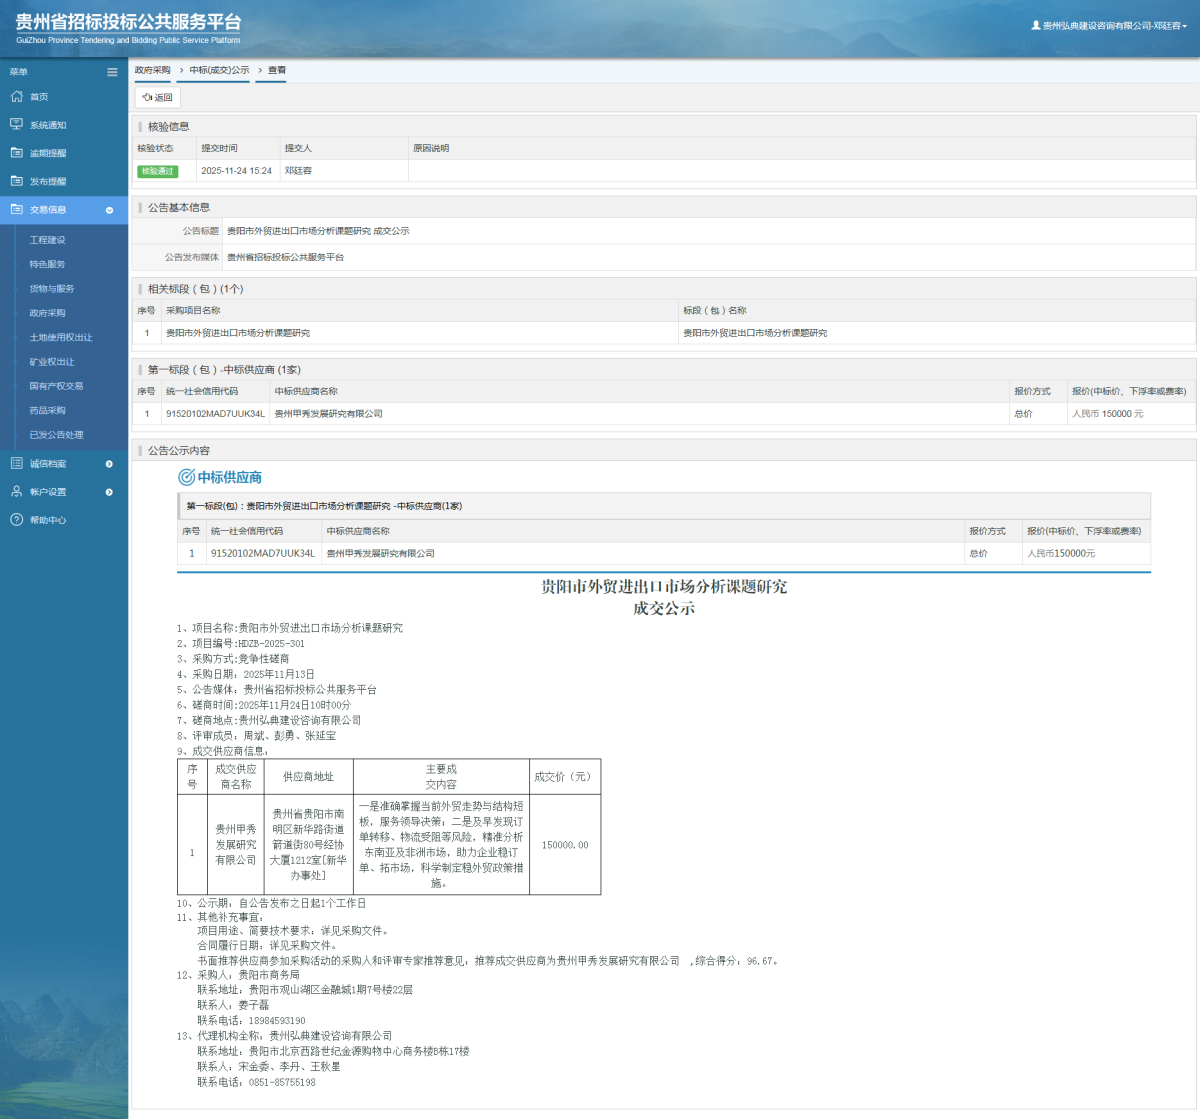Click the 中标(成交)公示 breadcrumb tab
1200x1119 pixels.
point(219,70)
